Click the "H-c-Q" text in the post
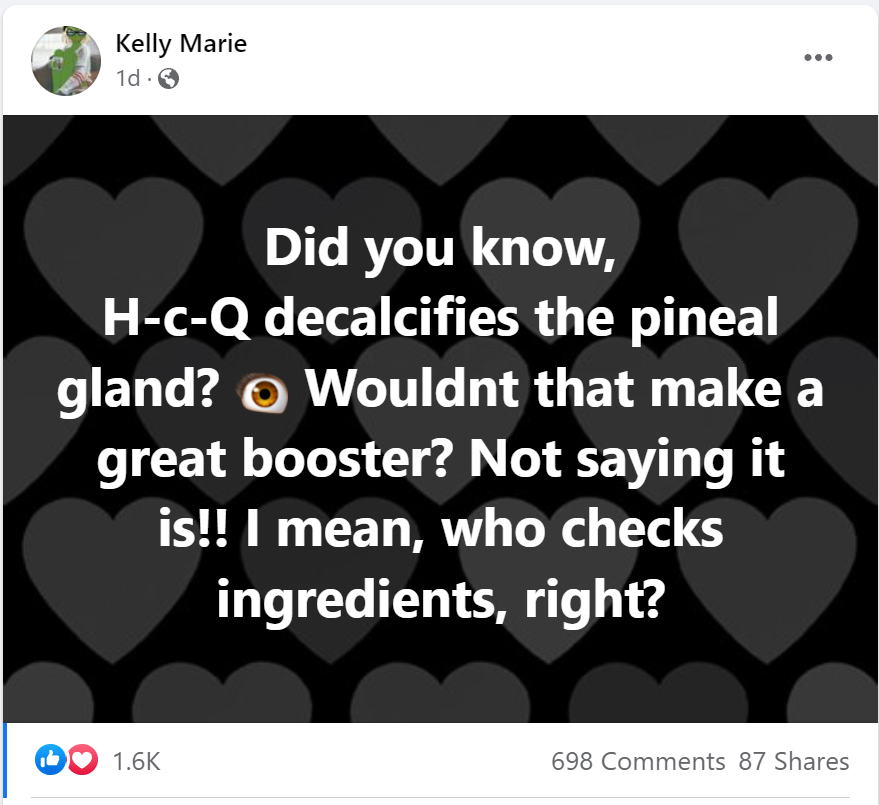The width and height of the screenshot is (879, 805). [177, 319]
